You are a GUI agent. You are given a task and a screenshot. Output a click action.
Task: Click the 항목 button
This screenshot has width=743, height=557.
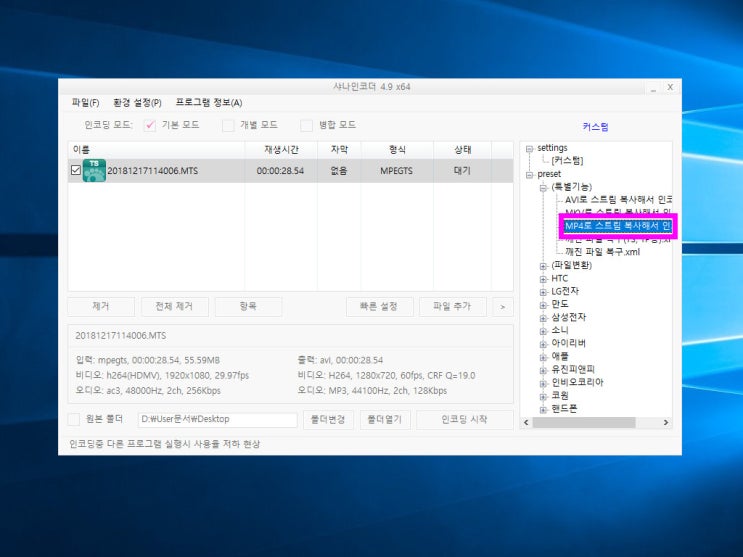point(248,306)
